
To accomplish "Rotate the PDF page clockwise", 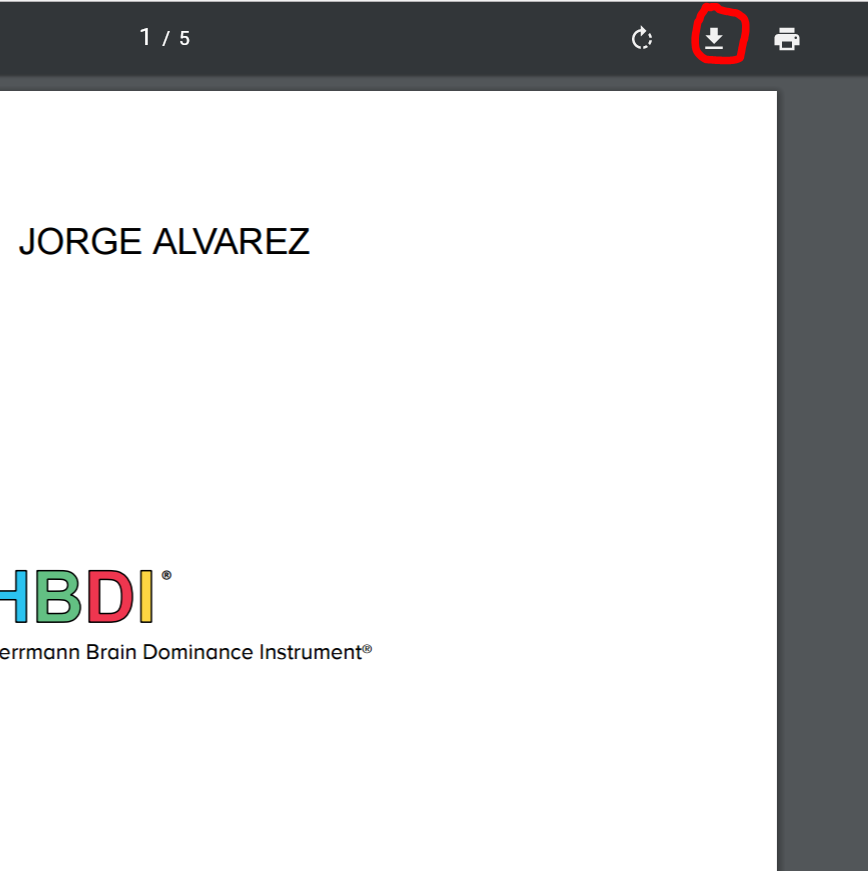I will [642, 39].
